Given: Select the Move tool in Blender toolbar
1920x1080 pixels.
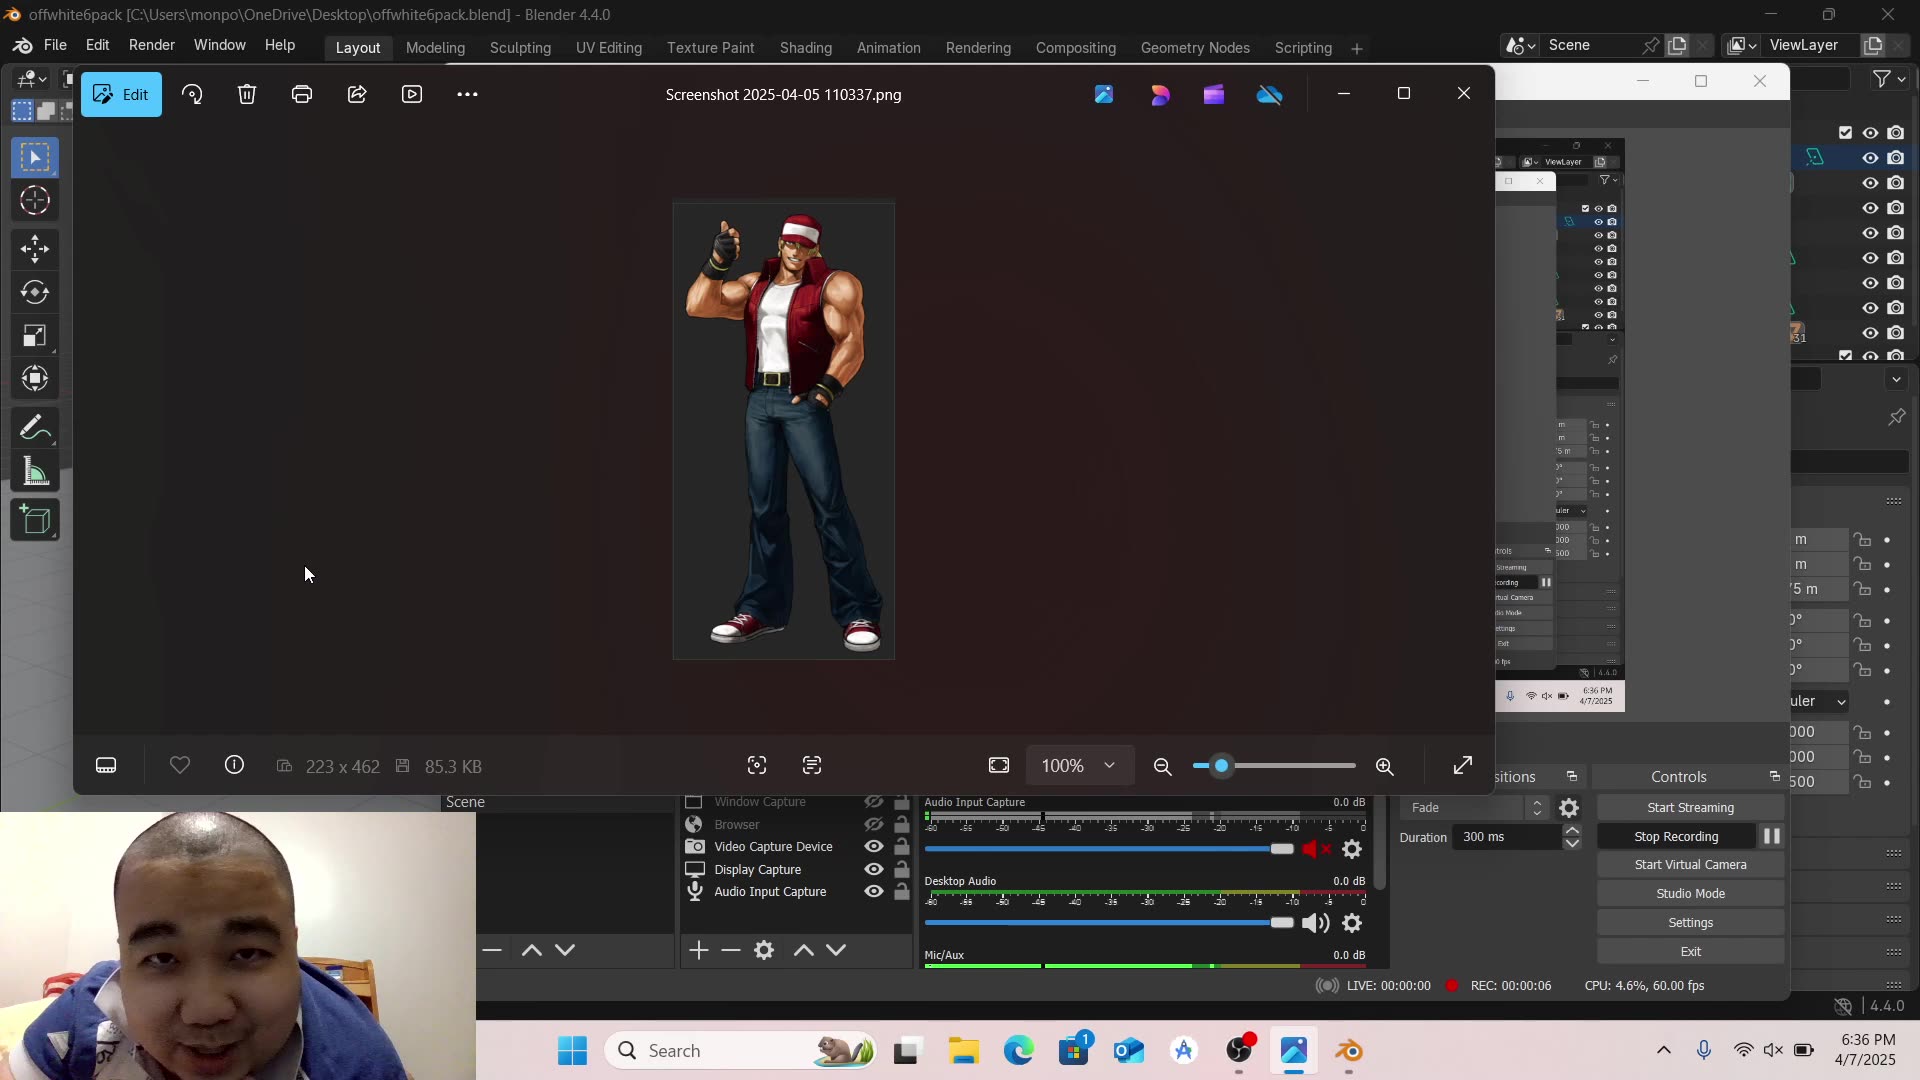Looking at the screenshot, I should pos(35,248).
